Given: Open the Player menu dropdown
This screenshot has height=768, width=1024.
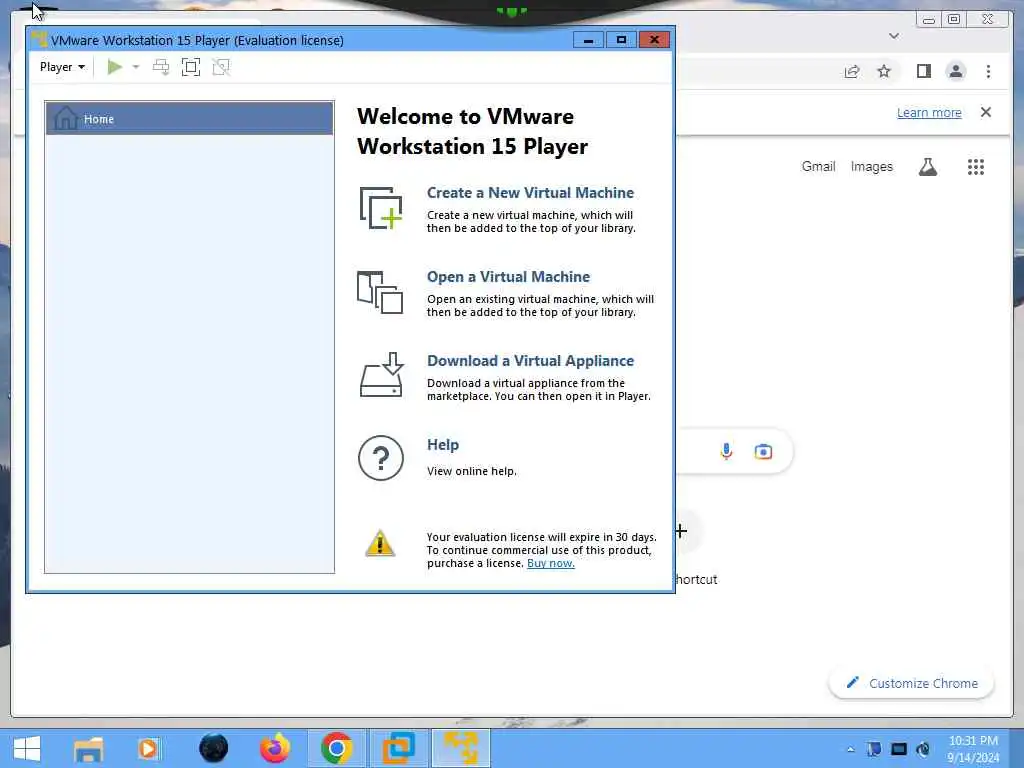Looking at the screenshot, I should 62,67.
